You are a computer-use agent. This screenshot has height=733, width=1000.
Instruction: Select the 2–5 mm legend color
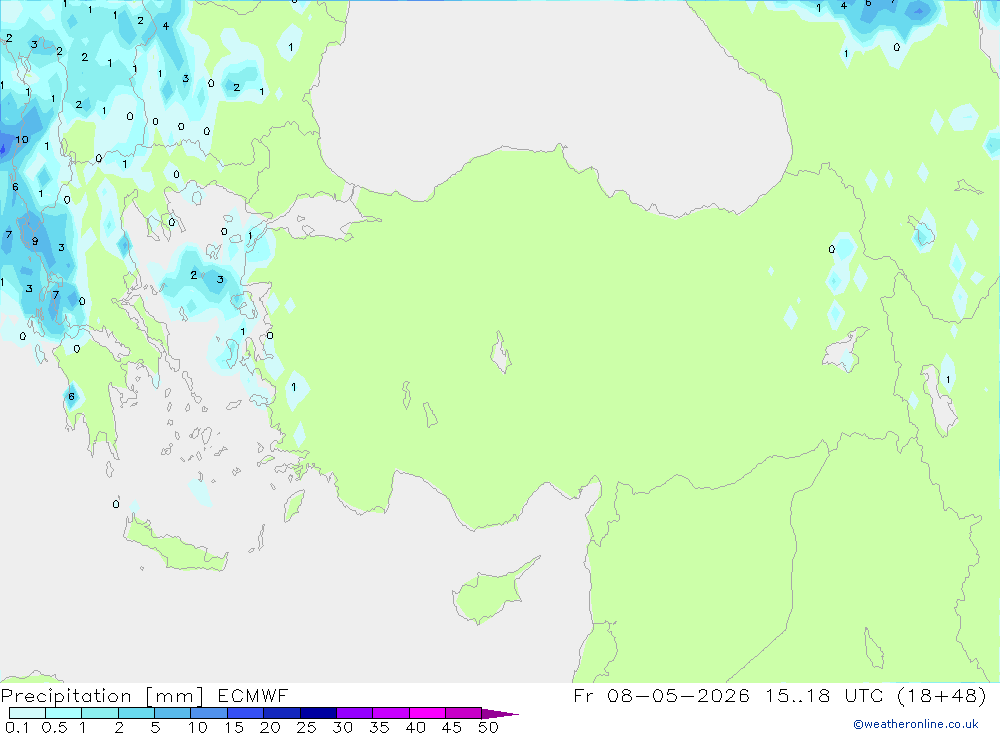[x=136, y=713]
